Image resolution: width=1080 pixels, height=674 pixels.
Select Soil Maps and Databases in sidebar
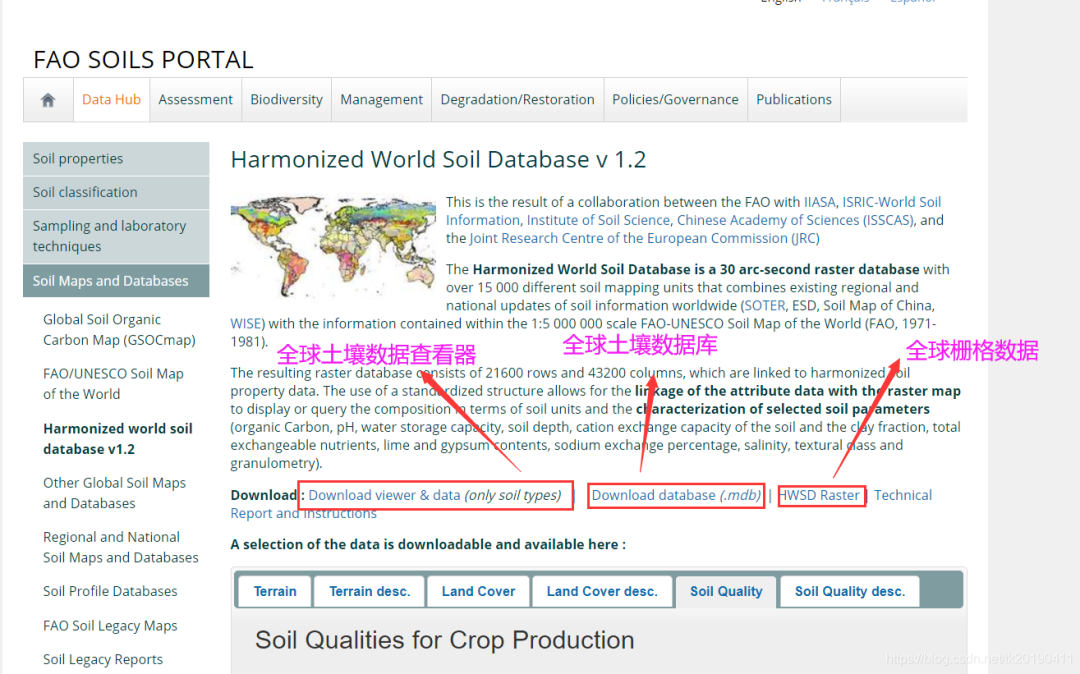(111, 280)
